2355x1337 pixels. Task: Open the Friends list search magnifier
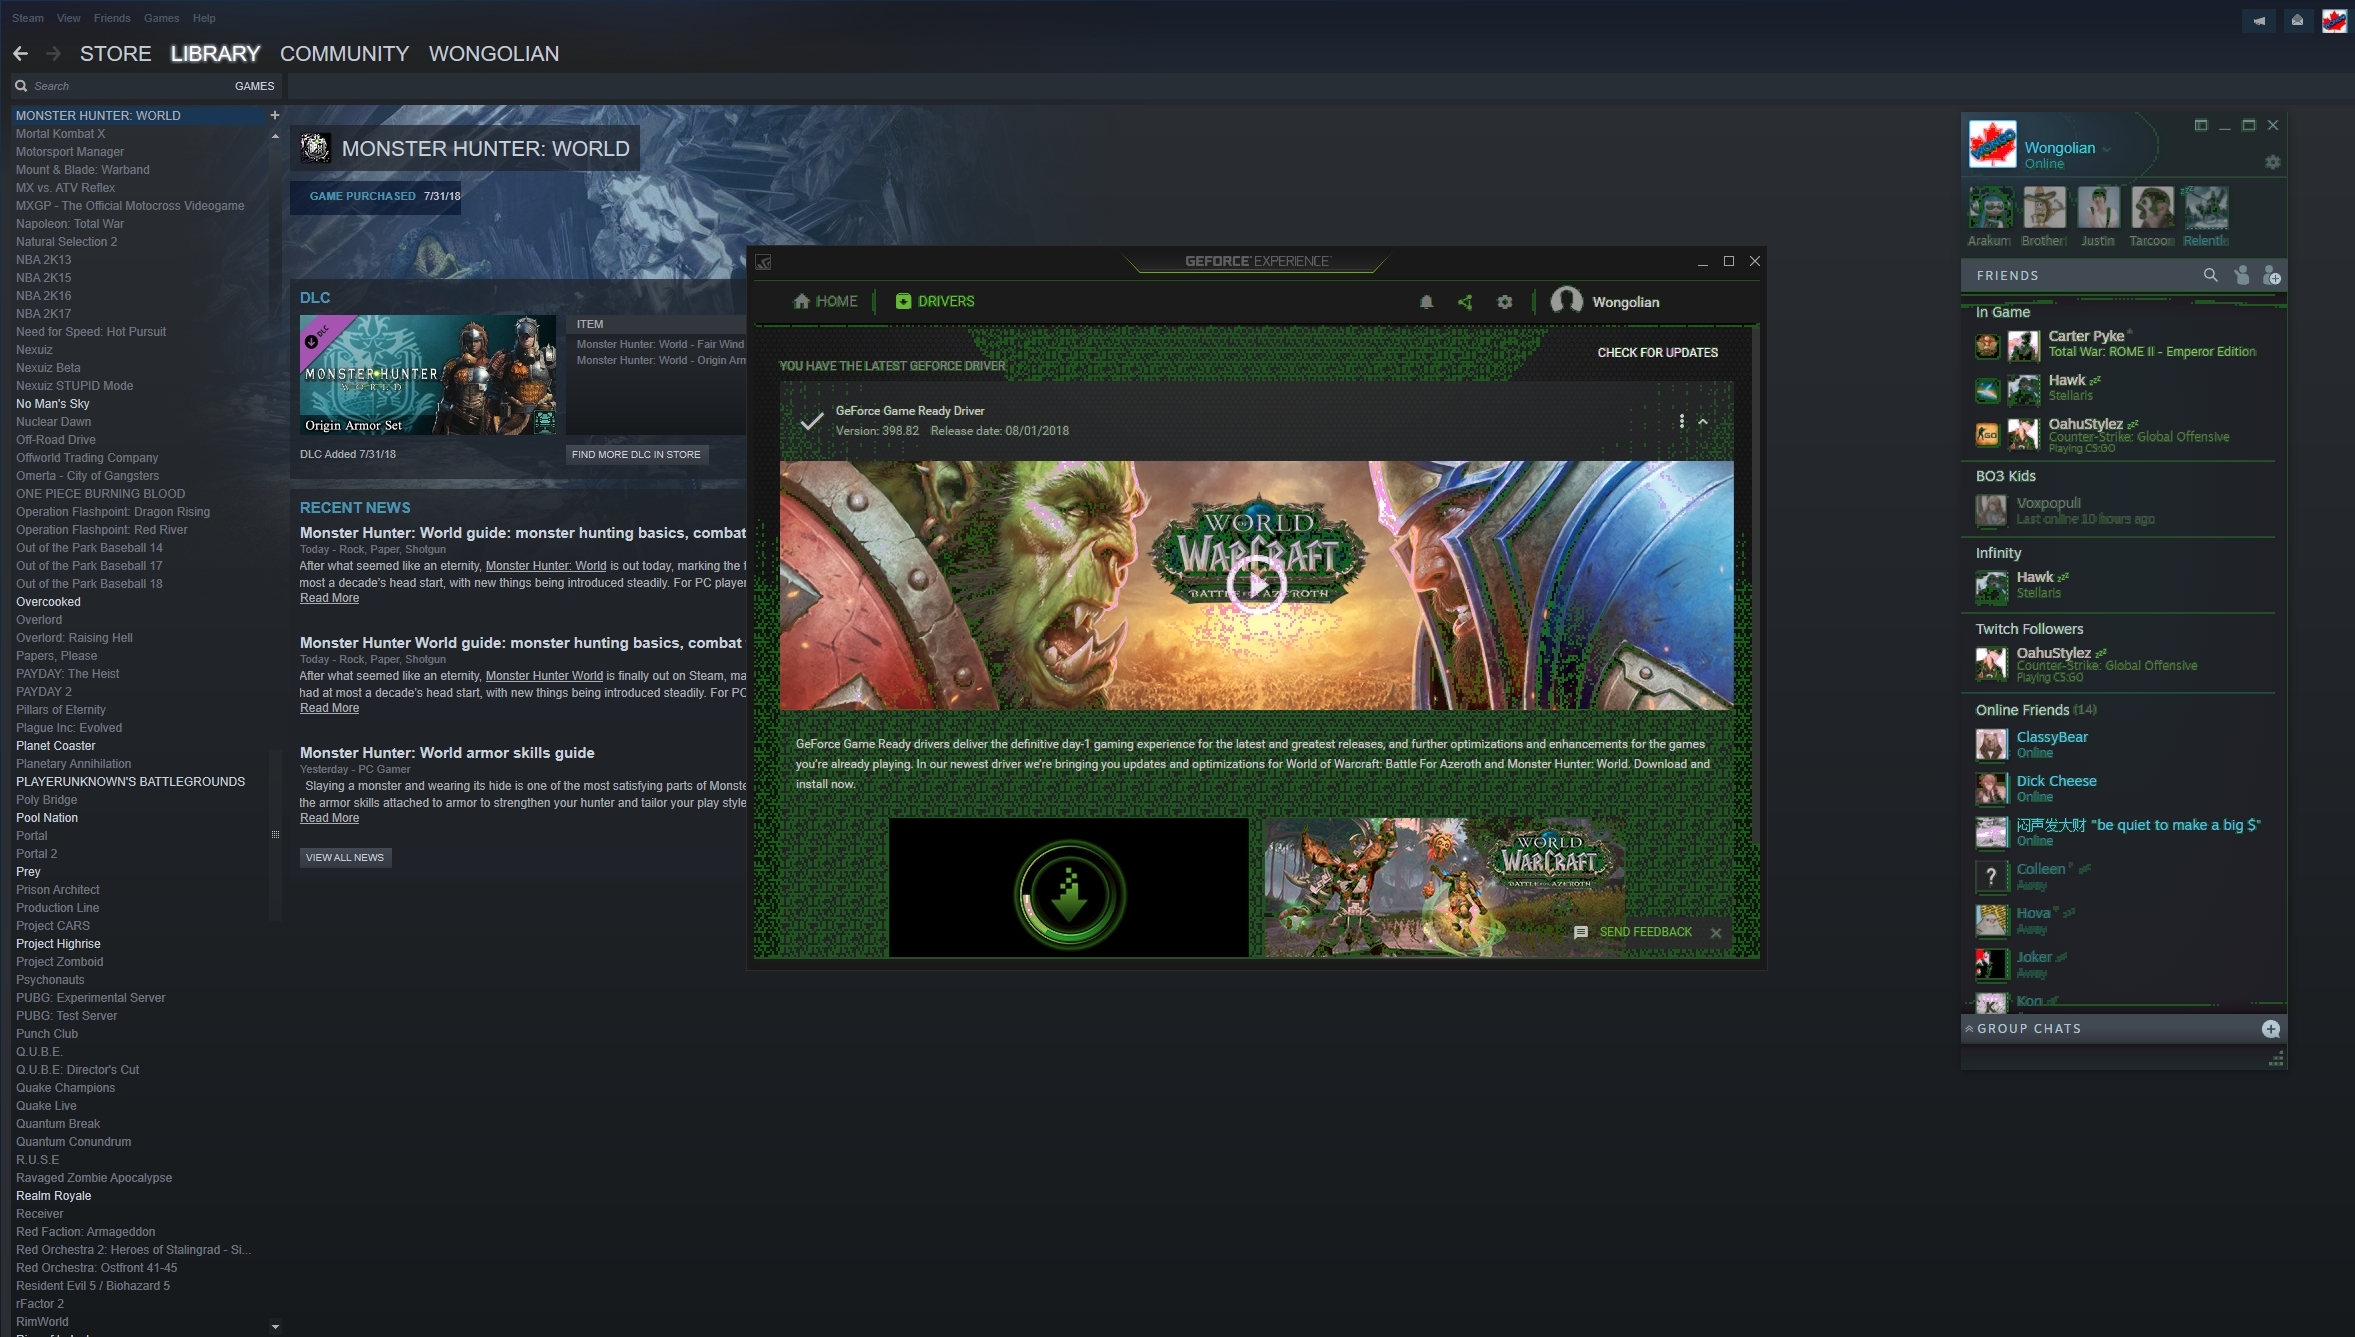click(x=2210, y=275)
